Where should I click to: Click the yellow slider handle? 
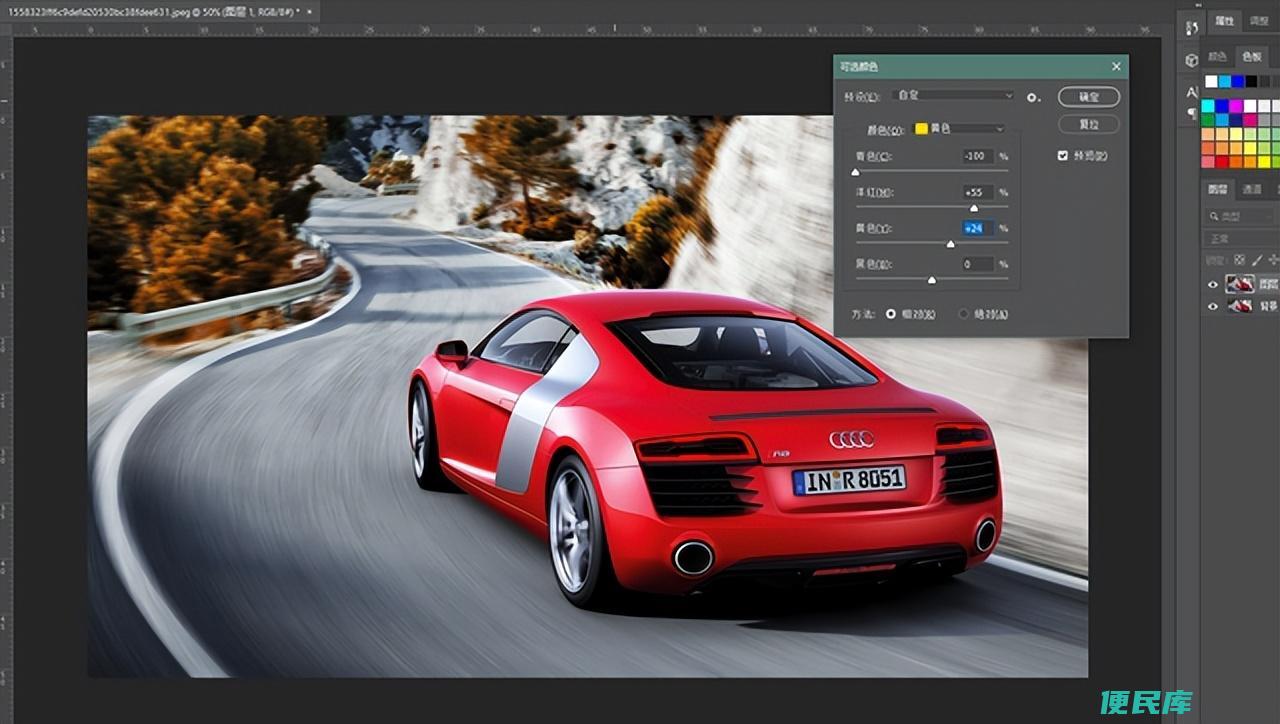tap(951, 244)
